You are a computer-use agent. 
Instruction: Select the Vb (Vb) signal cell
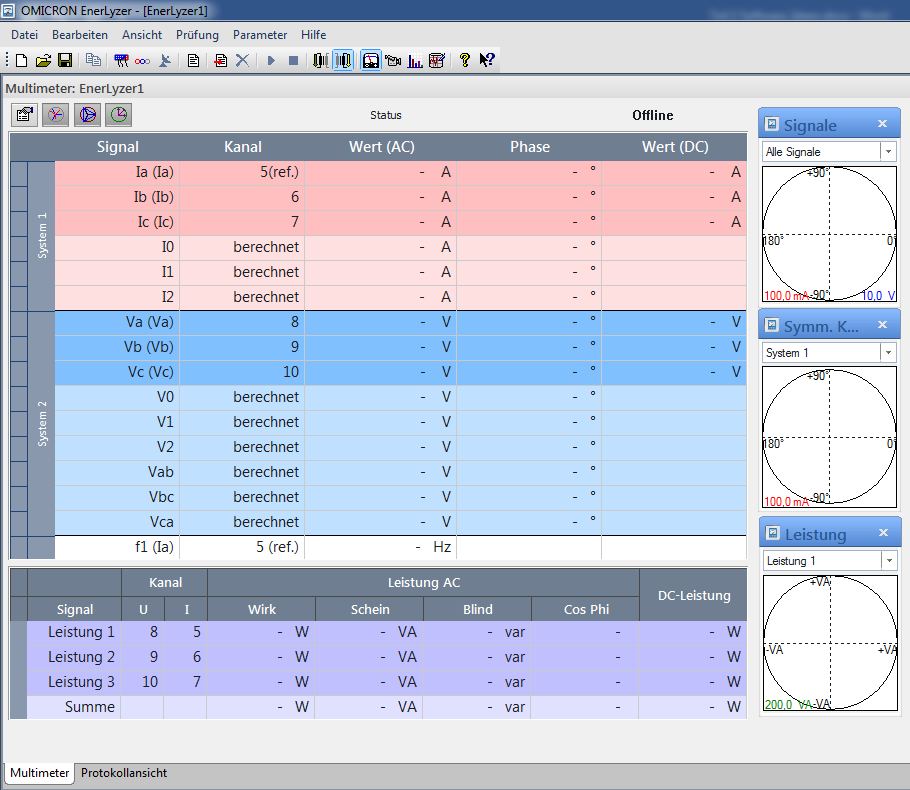click(117, 347)
